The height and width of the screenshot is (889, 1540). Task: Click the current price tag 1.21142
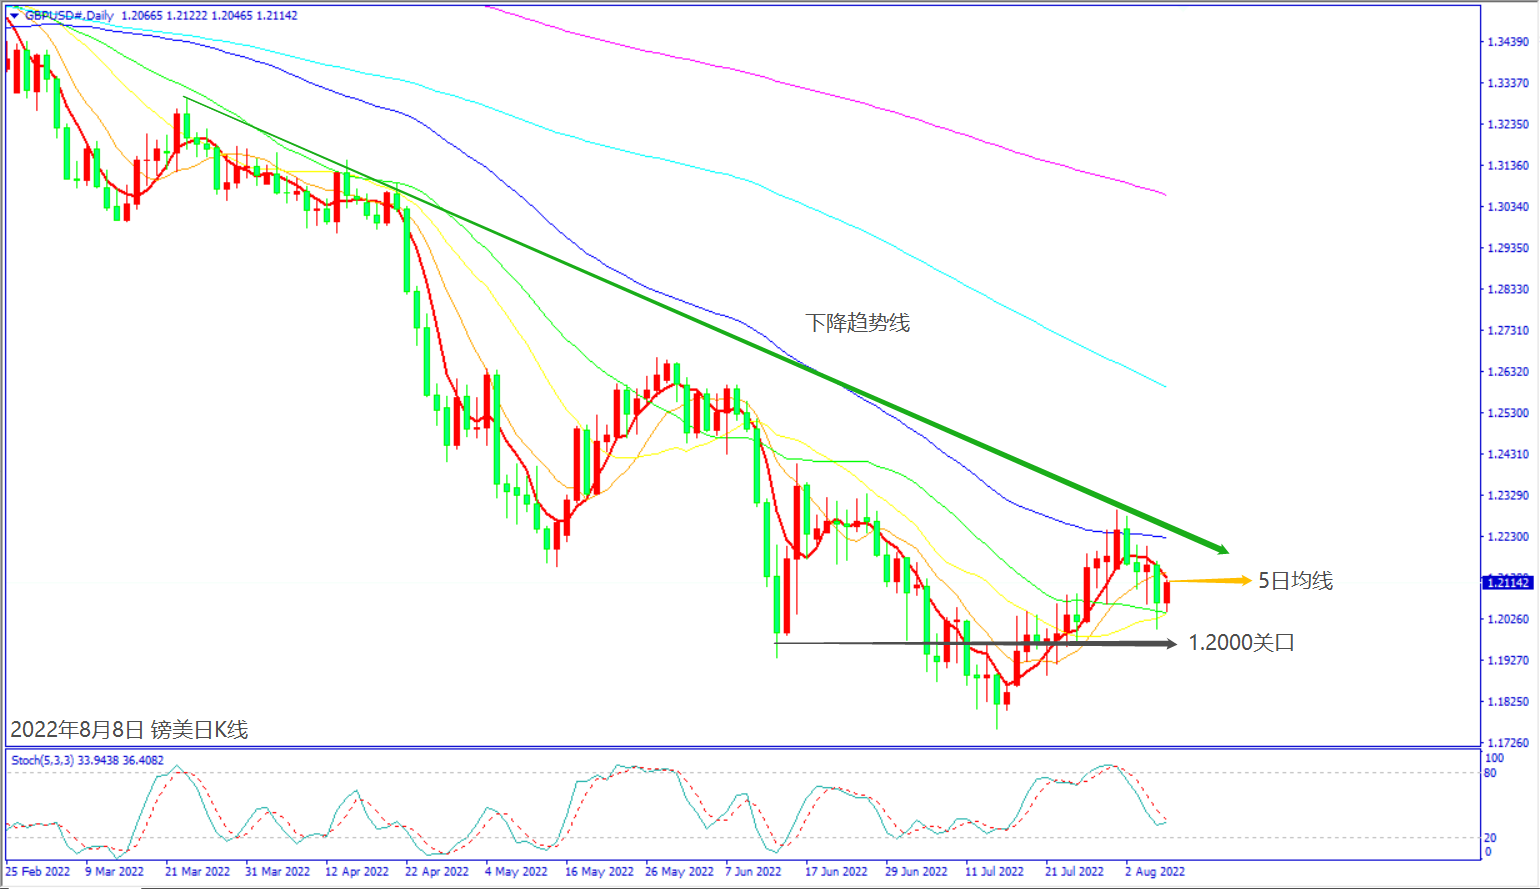click(1507, 582)
